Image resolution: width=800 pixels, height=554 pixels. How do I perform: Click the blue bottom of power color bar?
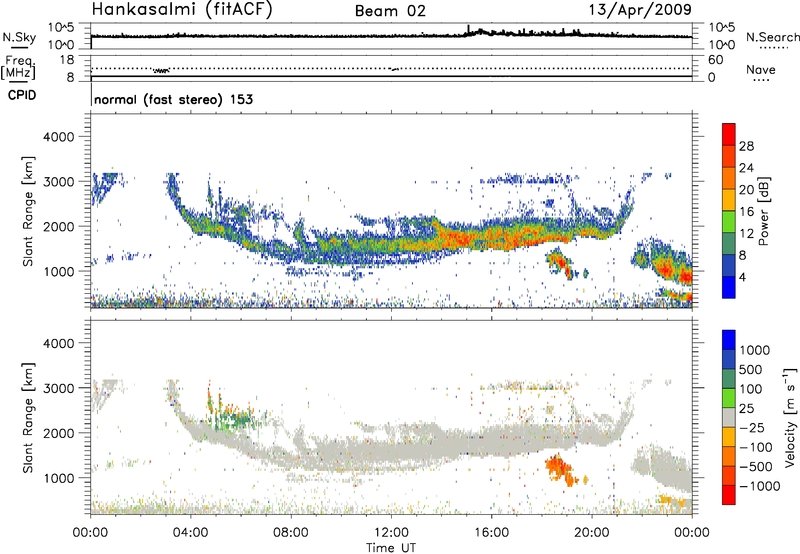[729, 287]
